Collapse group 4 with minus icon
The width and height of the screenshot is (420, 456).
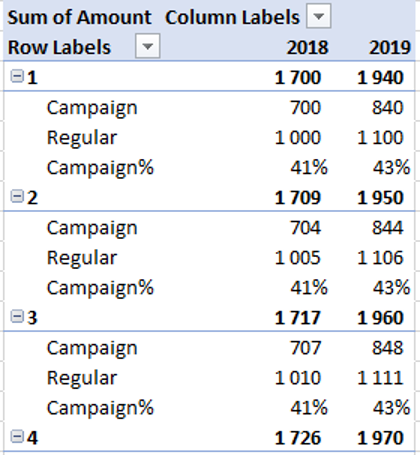click(17, 436)
